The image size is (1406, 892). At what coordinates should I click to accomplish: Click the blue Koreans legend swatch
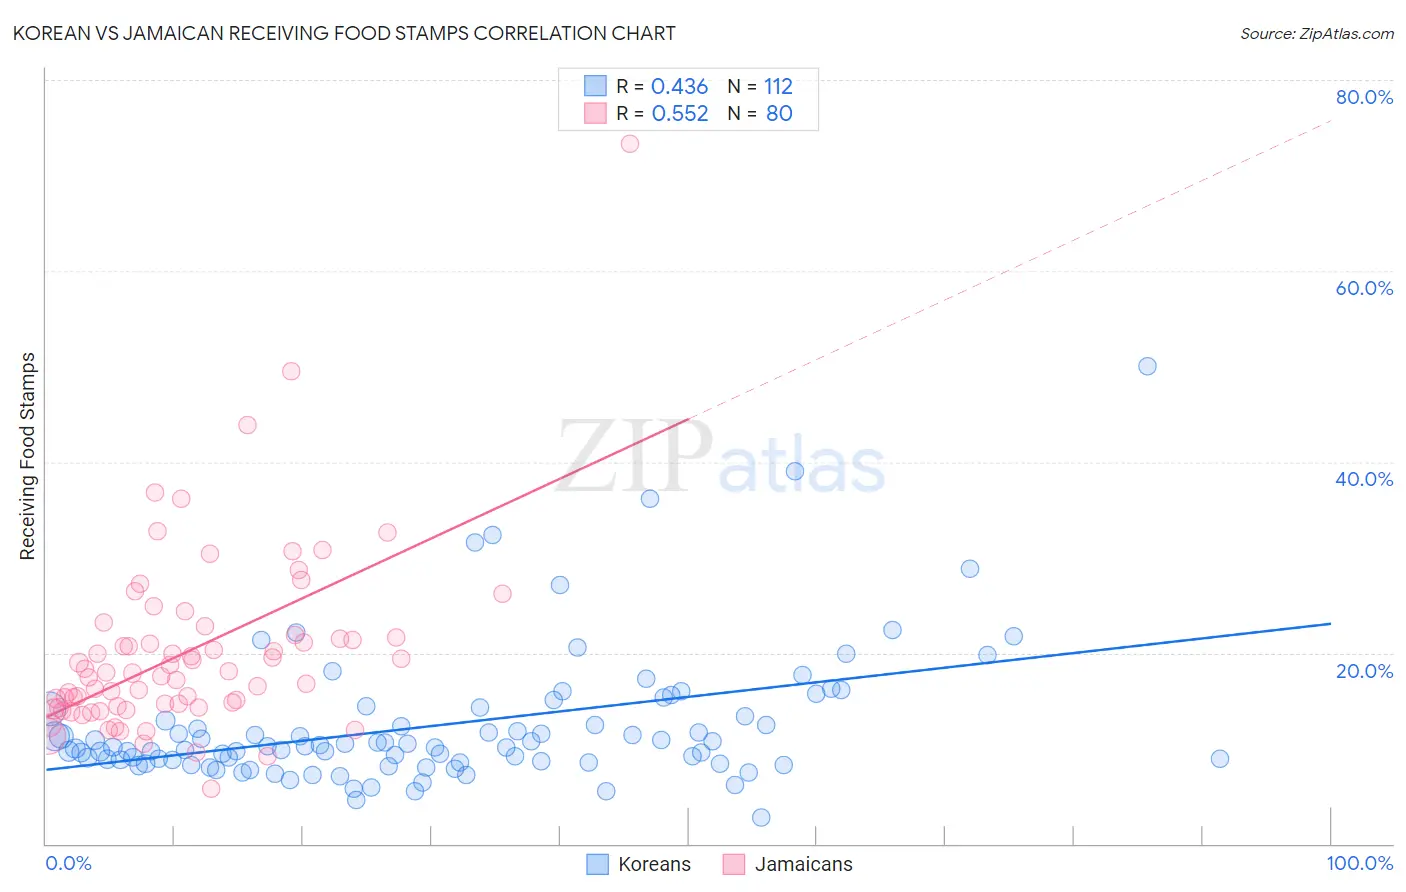(597, 864)
